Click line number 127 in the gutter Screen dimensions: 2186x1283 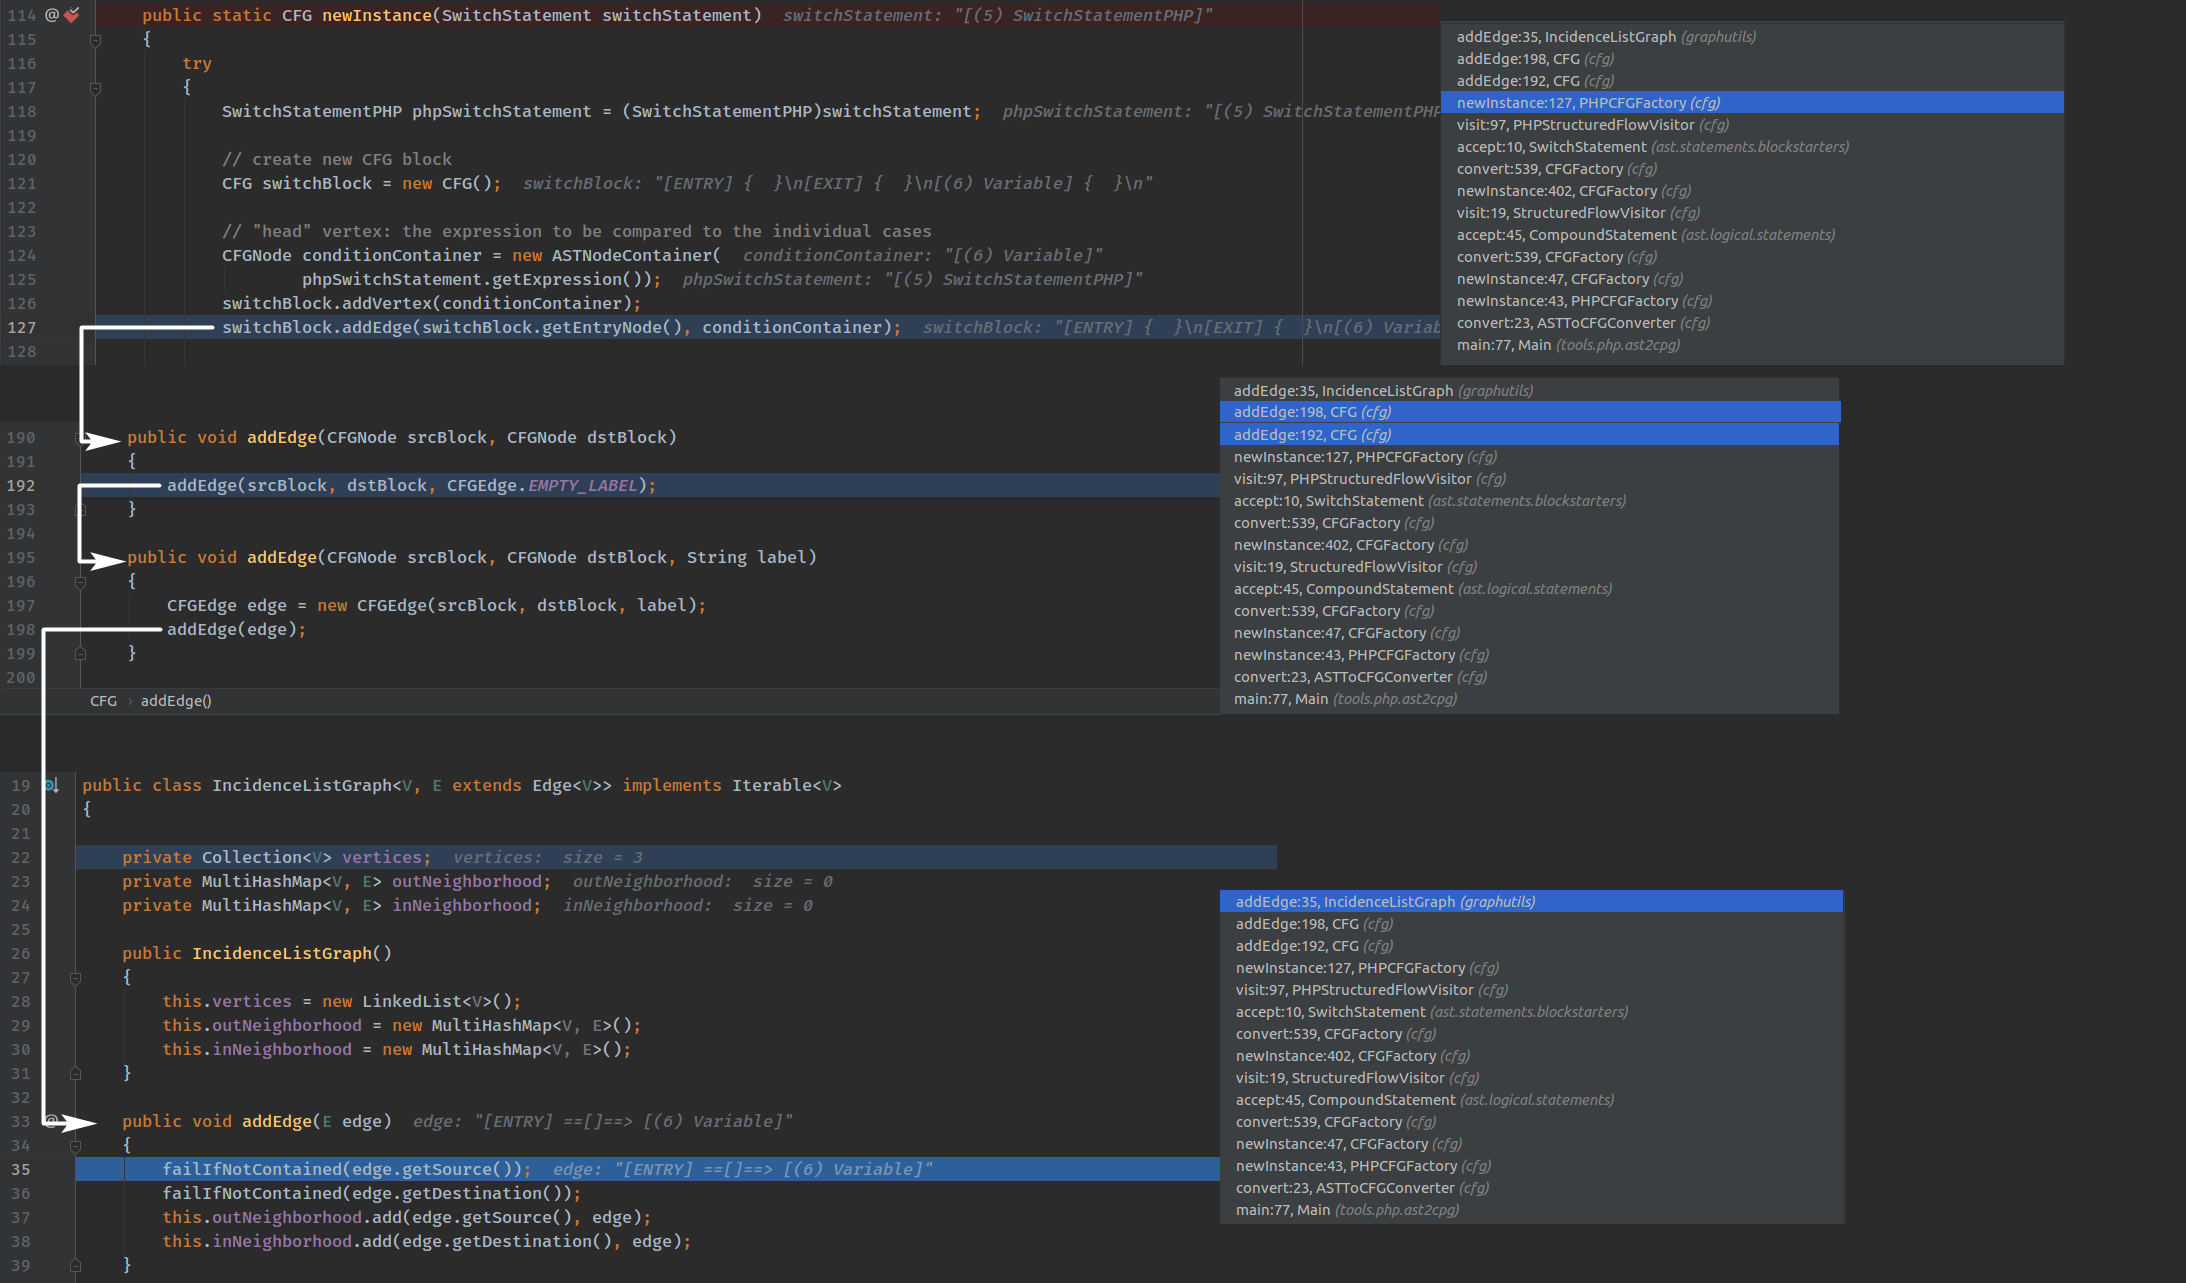pyautogui.click(x=21, y=328)
